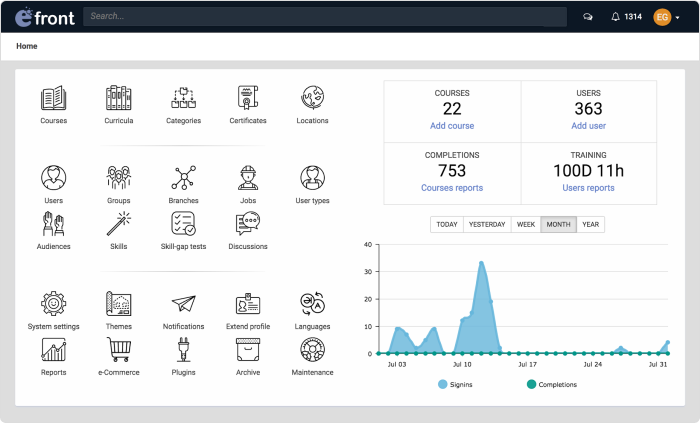Screen dimensions: 700x423
Task: Click the signins peak point on chart
Action: (481, 263)
